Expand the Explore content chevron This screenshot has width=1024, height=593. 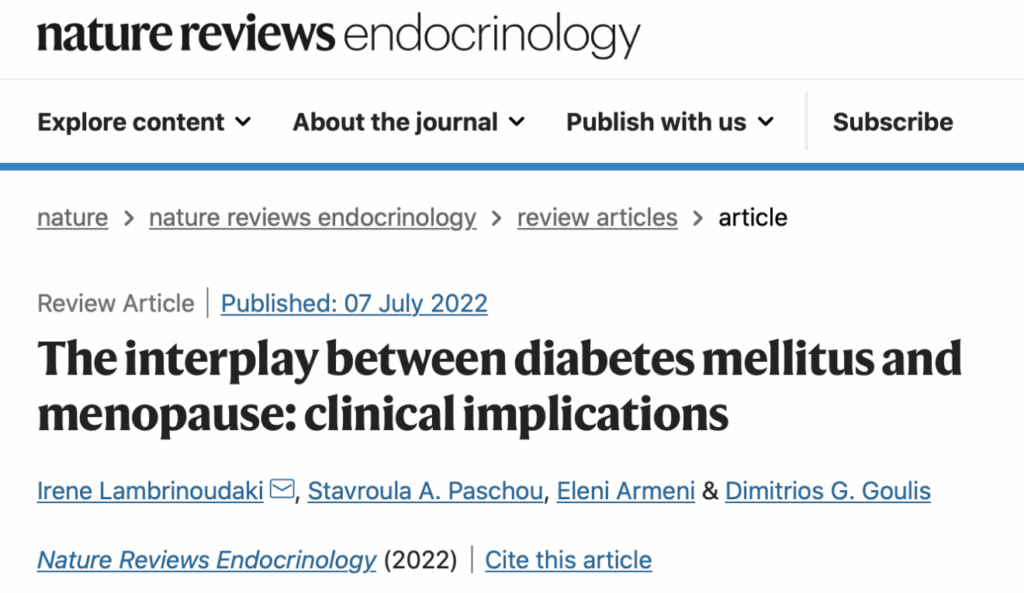click(243, 122)
